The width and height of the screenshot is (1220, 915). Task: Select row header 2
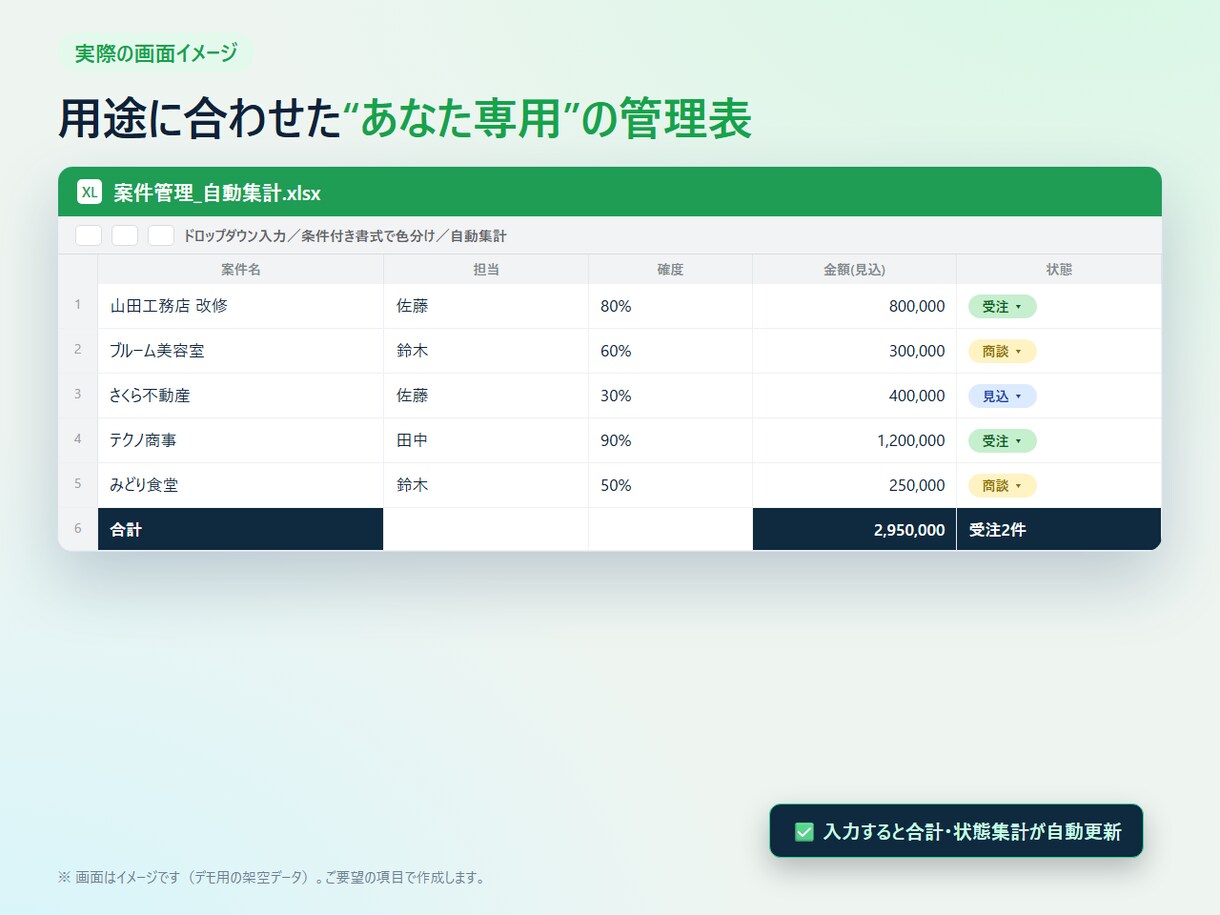click(78, 351)
